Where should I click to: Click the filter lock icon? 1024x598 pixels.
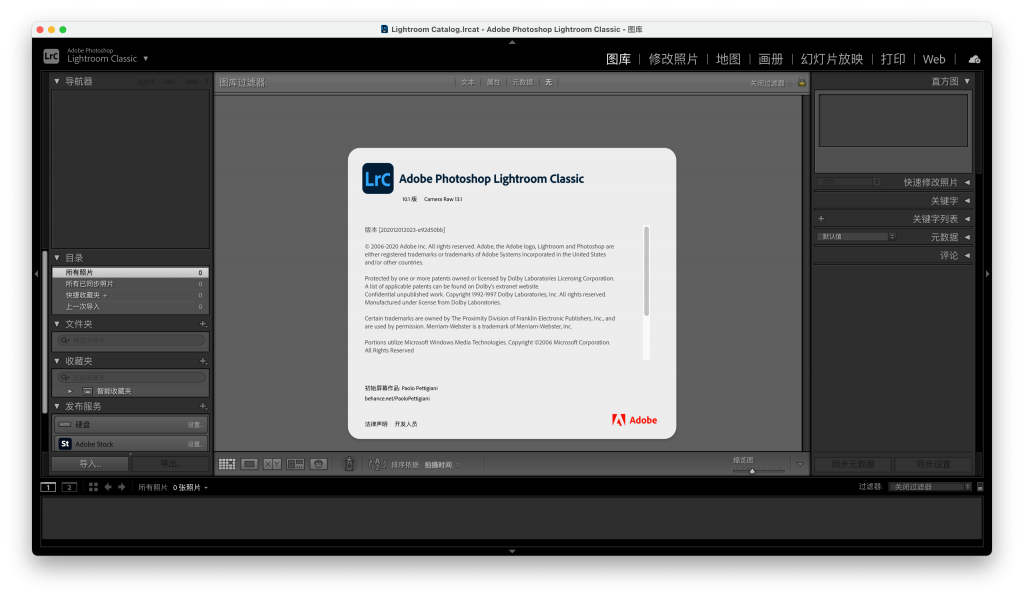802,82
